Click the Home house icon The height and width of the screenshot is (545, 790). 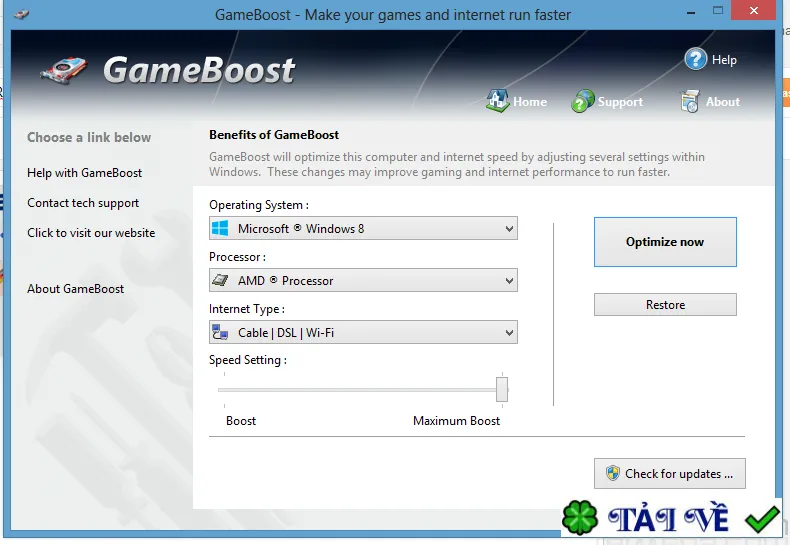coord(498,101)
